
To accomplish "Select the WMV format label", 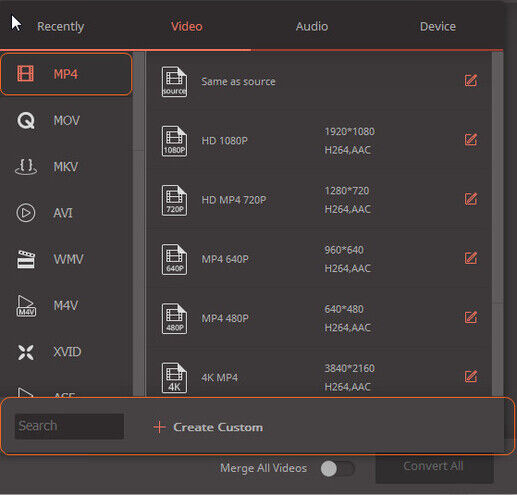I will 68,259.
